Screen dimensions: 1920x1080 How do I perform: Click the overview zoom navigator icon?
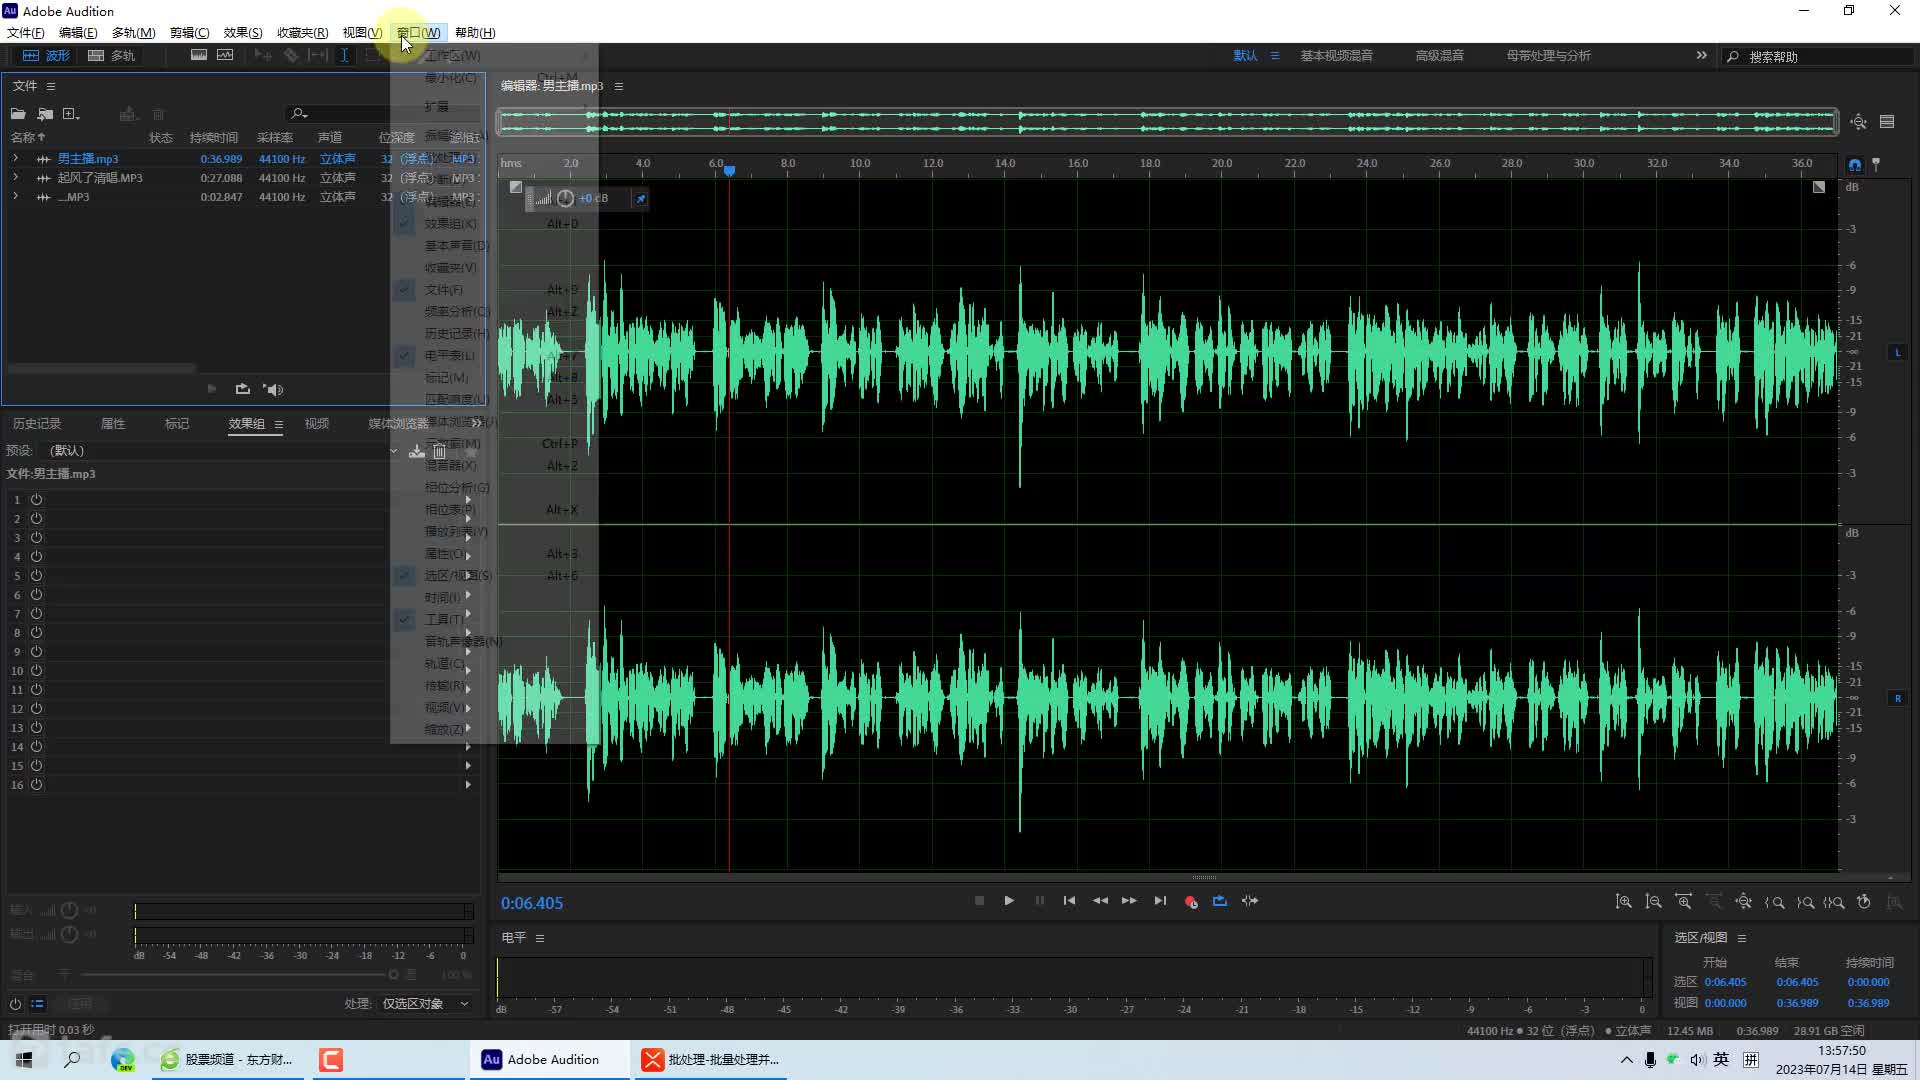tap(1858, 122)
